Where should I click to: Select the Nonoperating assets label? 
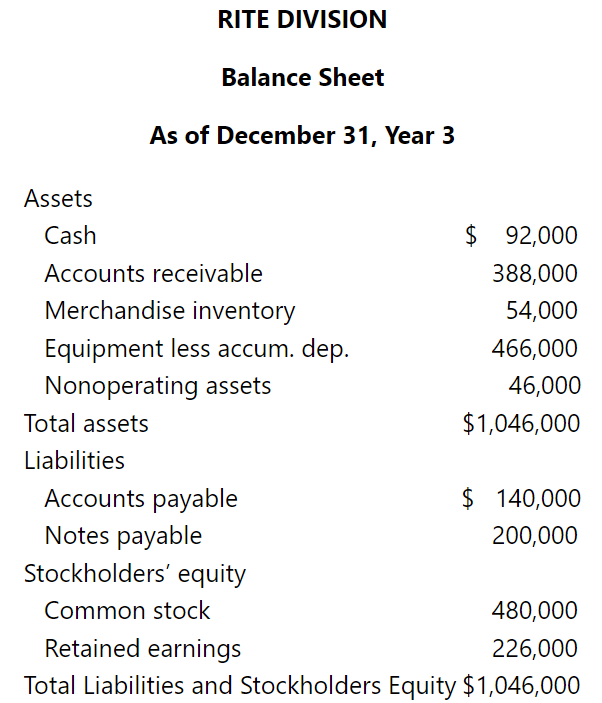pyautogui.click(x=158, y=386)
